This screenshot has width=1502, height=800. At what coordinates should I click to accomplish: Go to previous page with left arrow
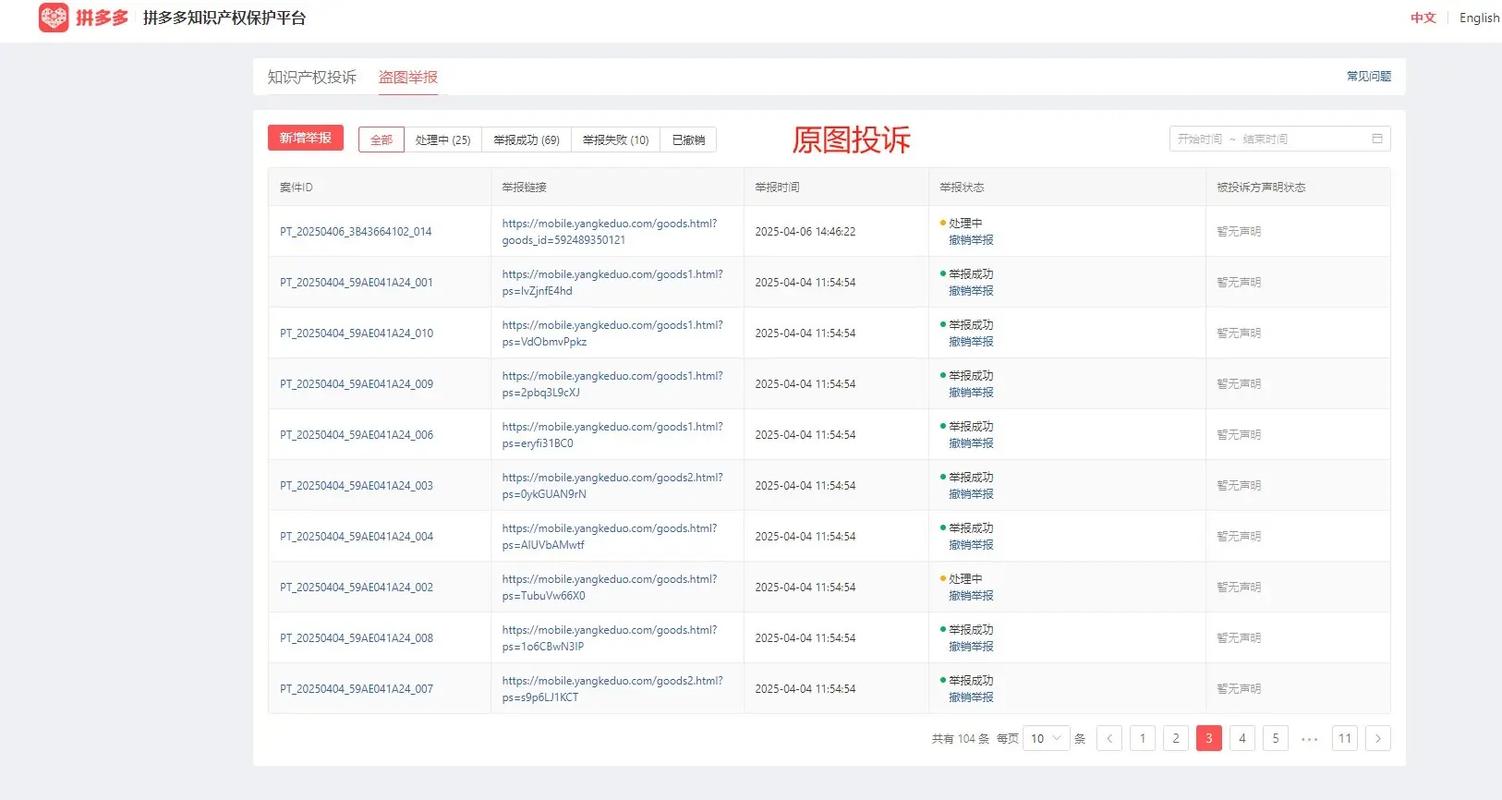tap(1109, 739)
